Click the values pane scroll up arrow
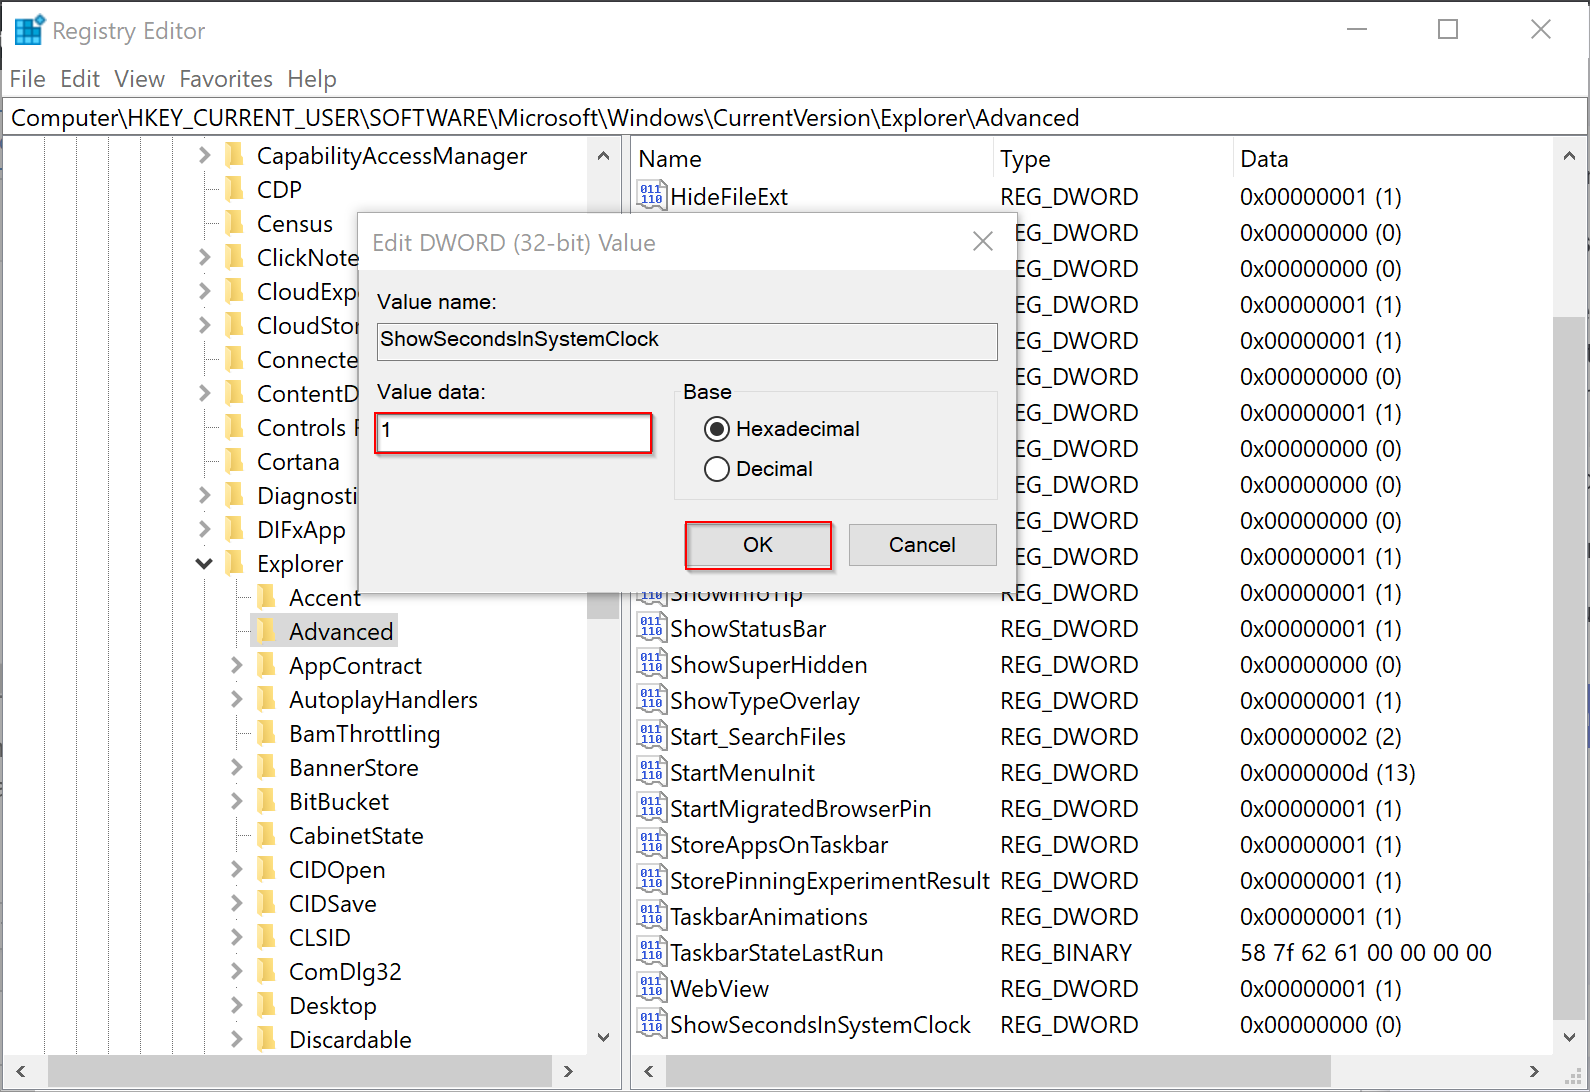This screenshot has width=1590, height=1092. click(x=1569, y=156)
